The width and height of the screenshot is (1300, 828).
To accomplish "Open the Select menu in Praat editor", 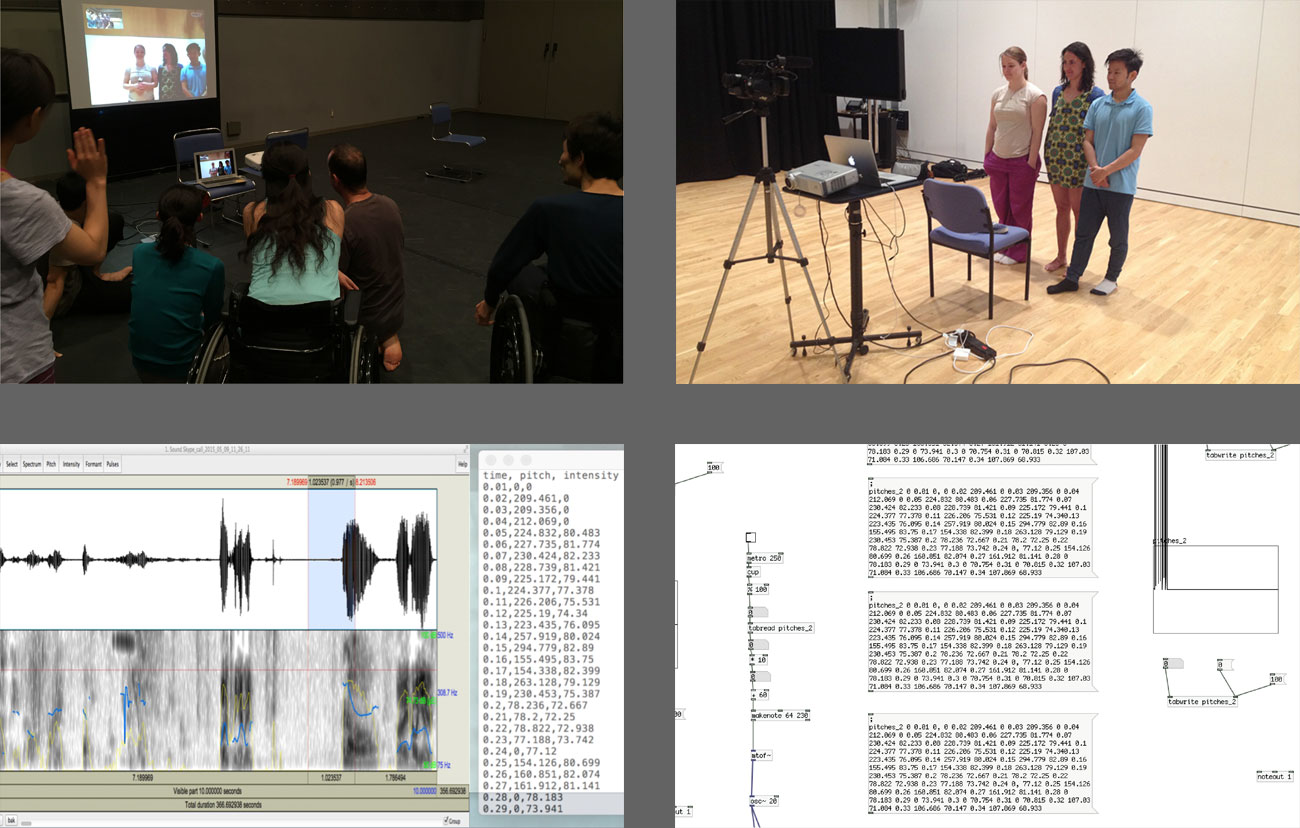I will [12, 464].
